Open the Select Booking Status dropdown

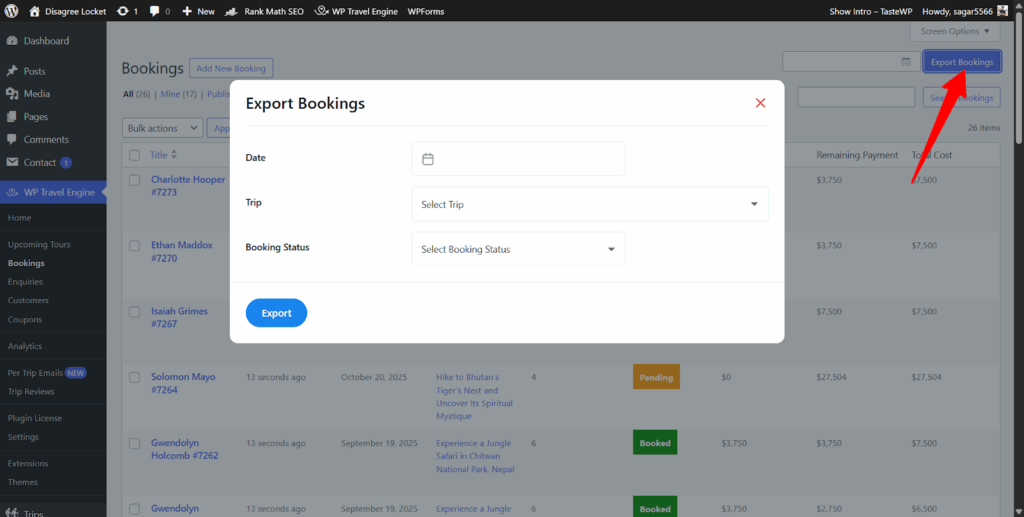coord(518,249)
